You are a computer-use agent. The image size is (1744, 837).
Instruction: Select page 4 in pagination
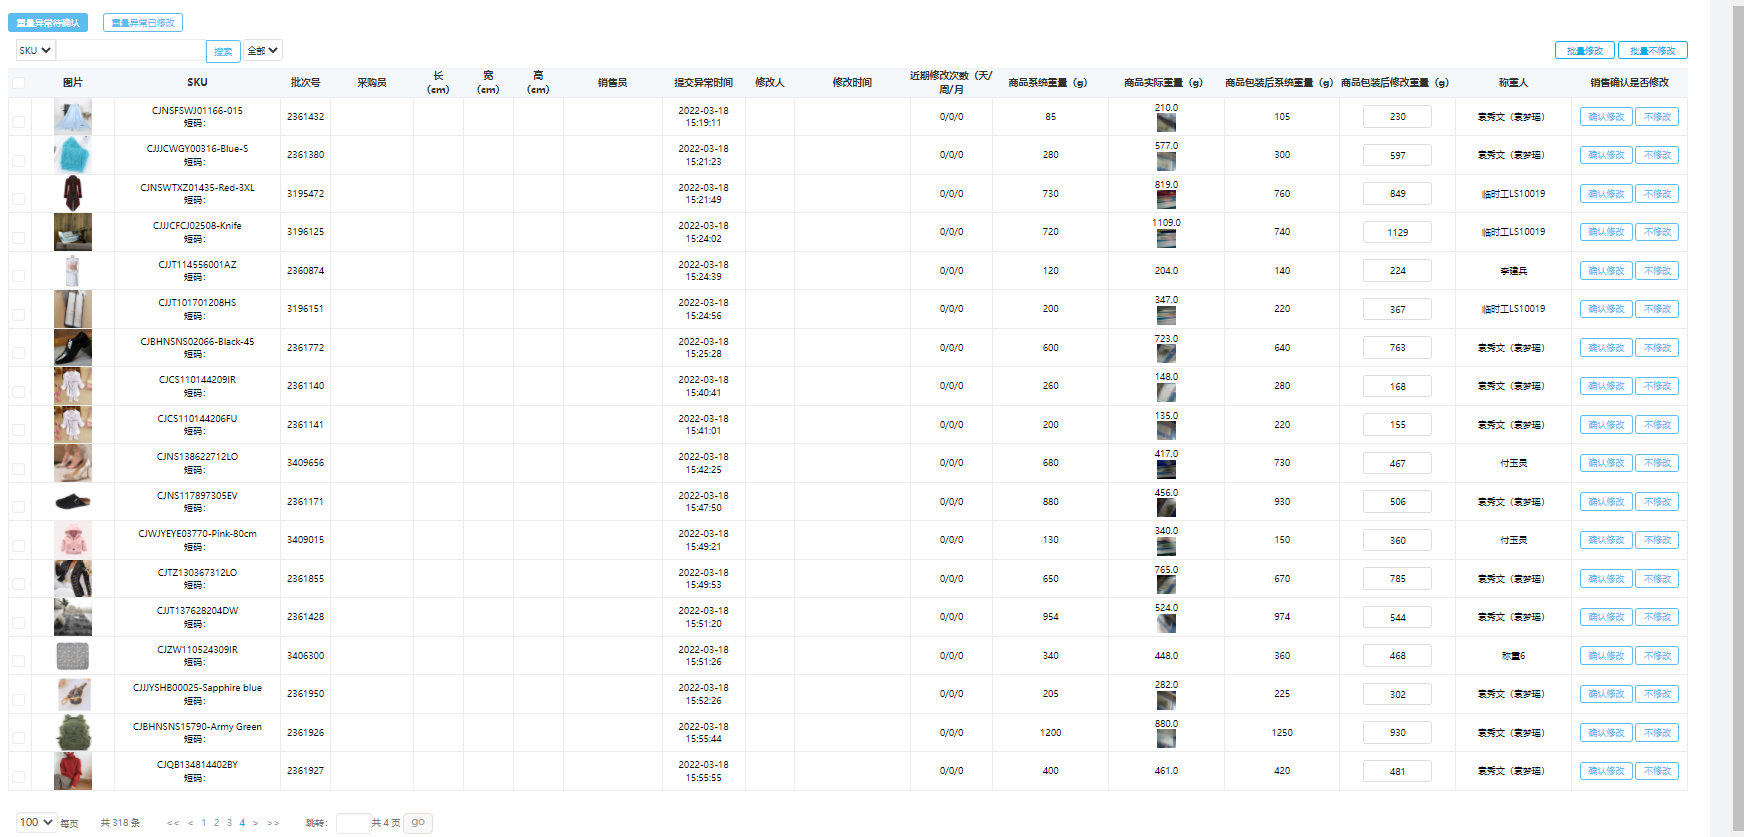[x=242, y=823]
